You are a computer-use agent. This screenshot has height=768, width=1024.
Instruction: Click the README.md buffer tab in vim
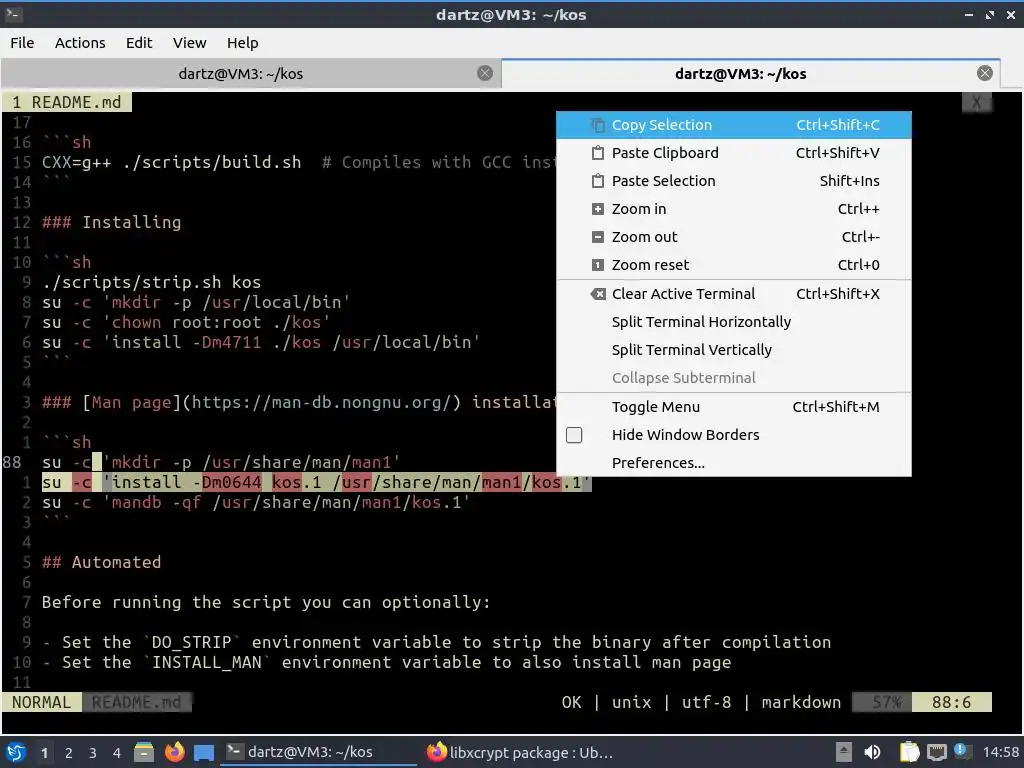coord(67,103)
